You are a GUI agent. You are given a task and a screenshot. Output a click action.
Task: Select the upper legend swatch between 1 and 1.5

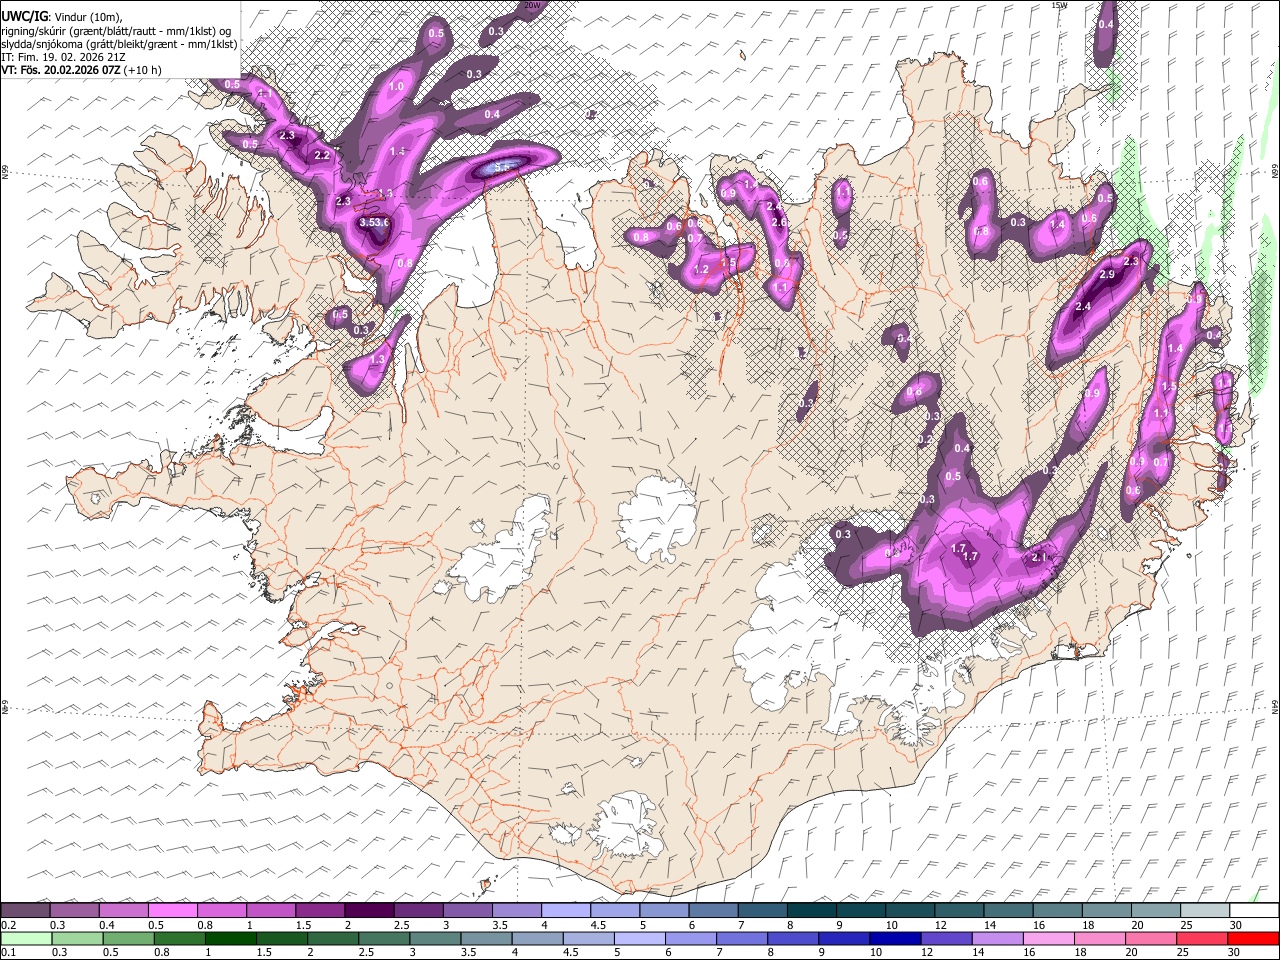click(270, 911)
